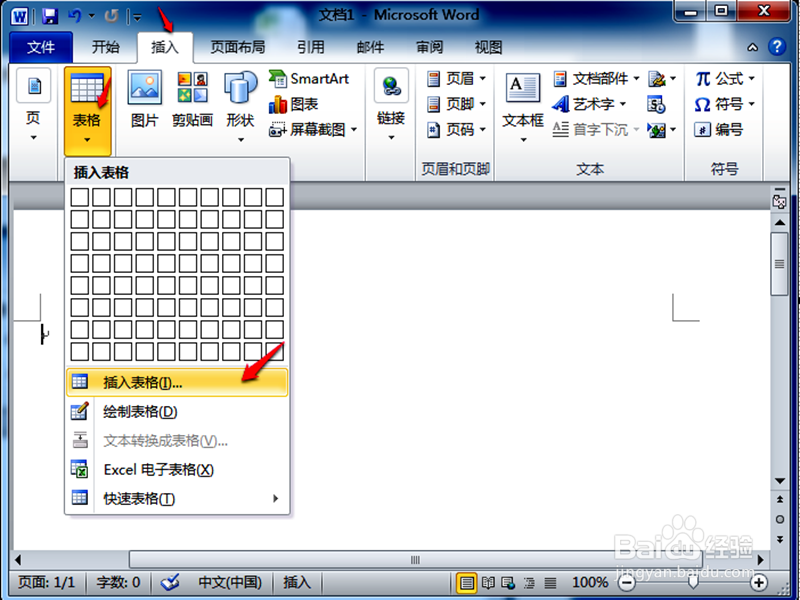Click the horizontal scrollbar right arrow
800x600 pixels.
[x=761, y=560]
